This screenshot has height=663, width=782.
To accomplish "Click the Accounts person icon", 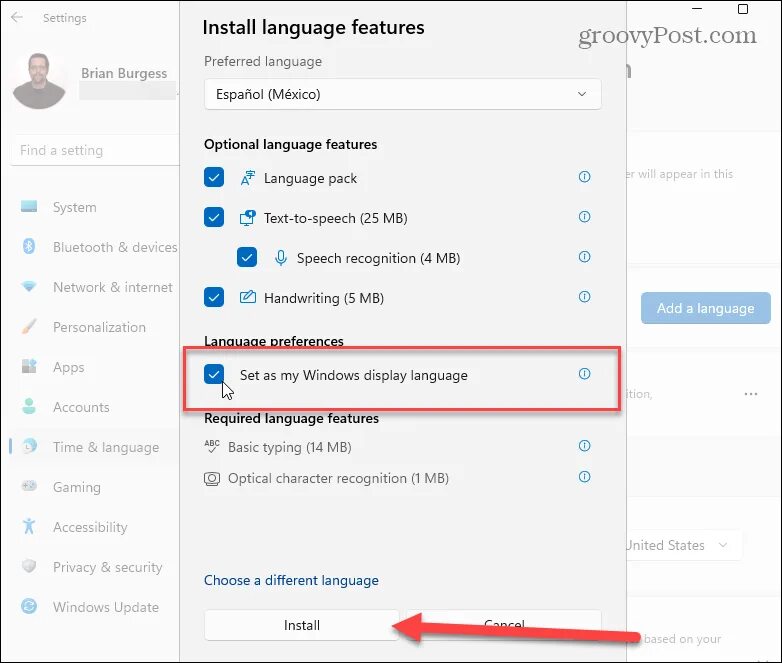I will click(x=29, y=407).
